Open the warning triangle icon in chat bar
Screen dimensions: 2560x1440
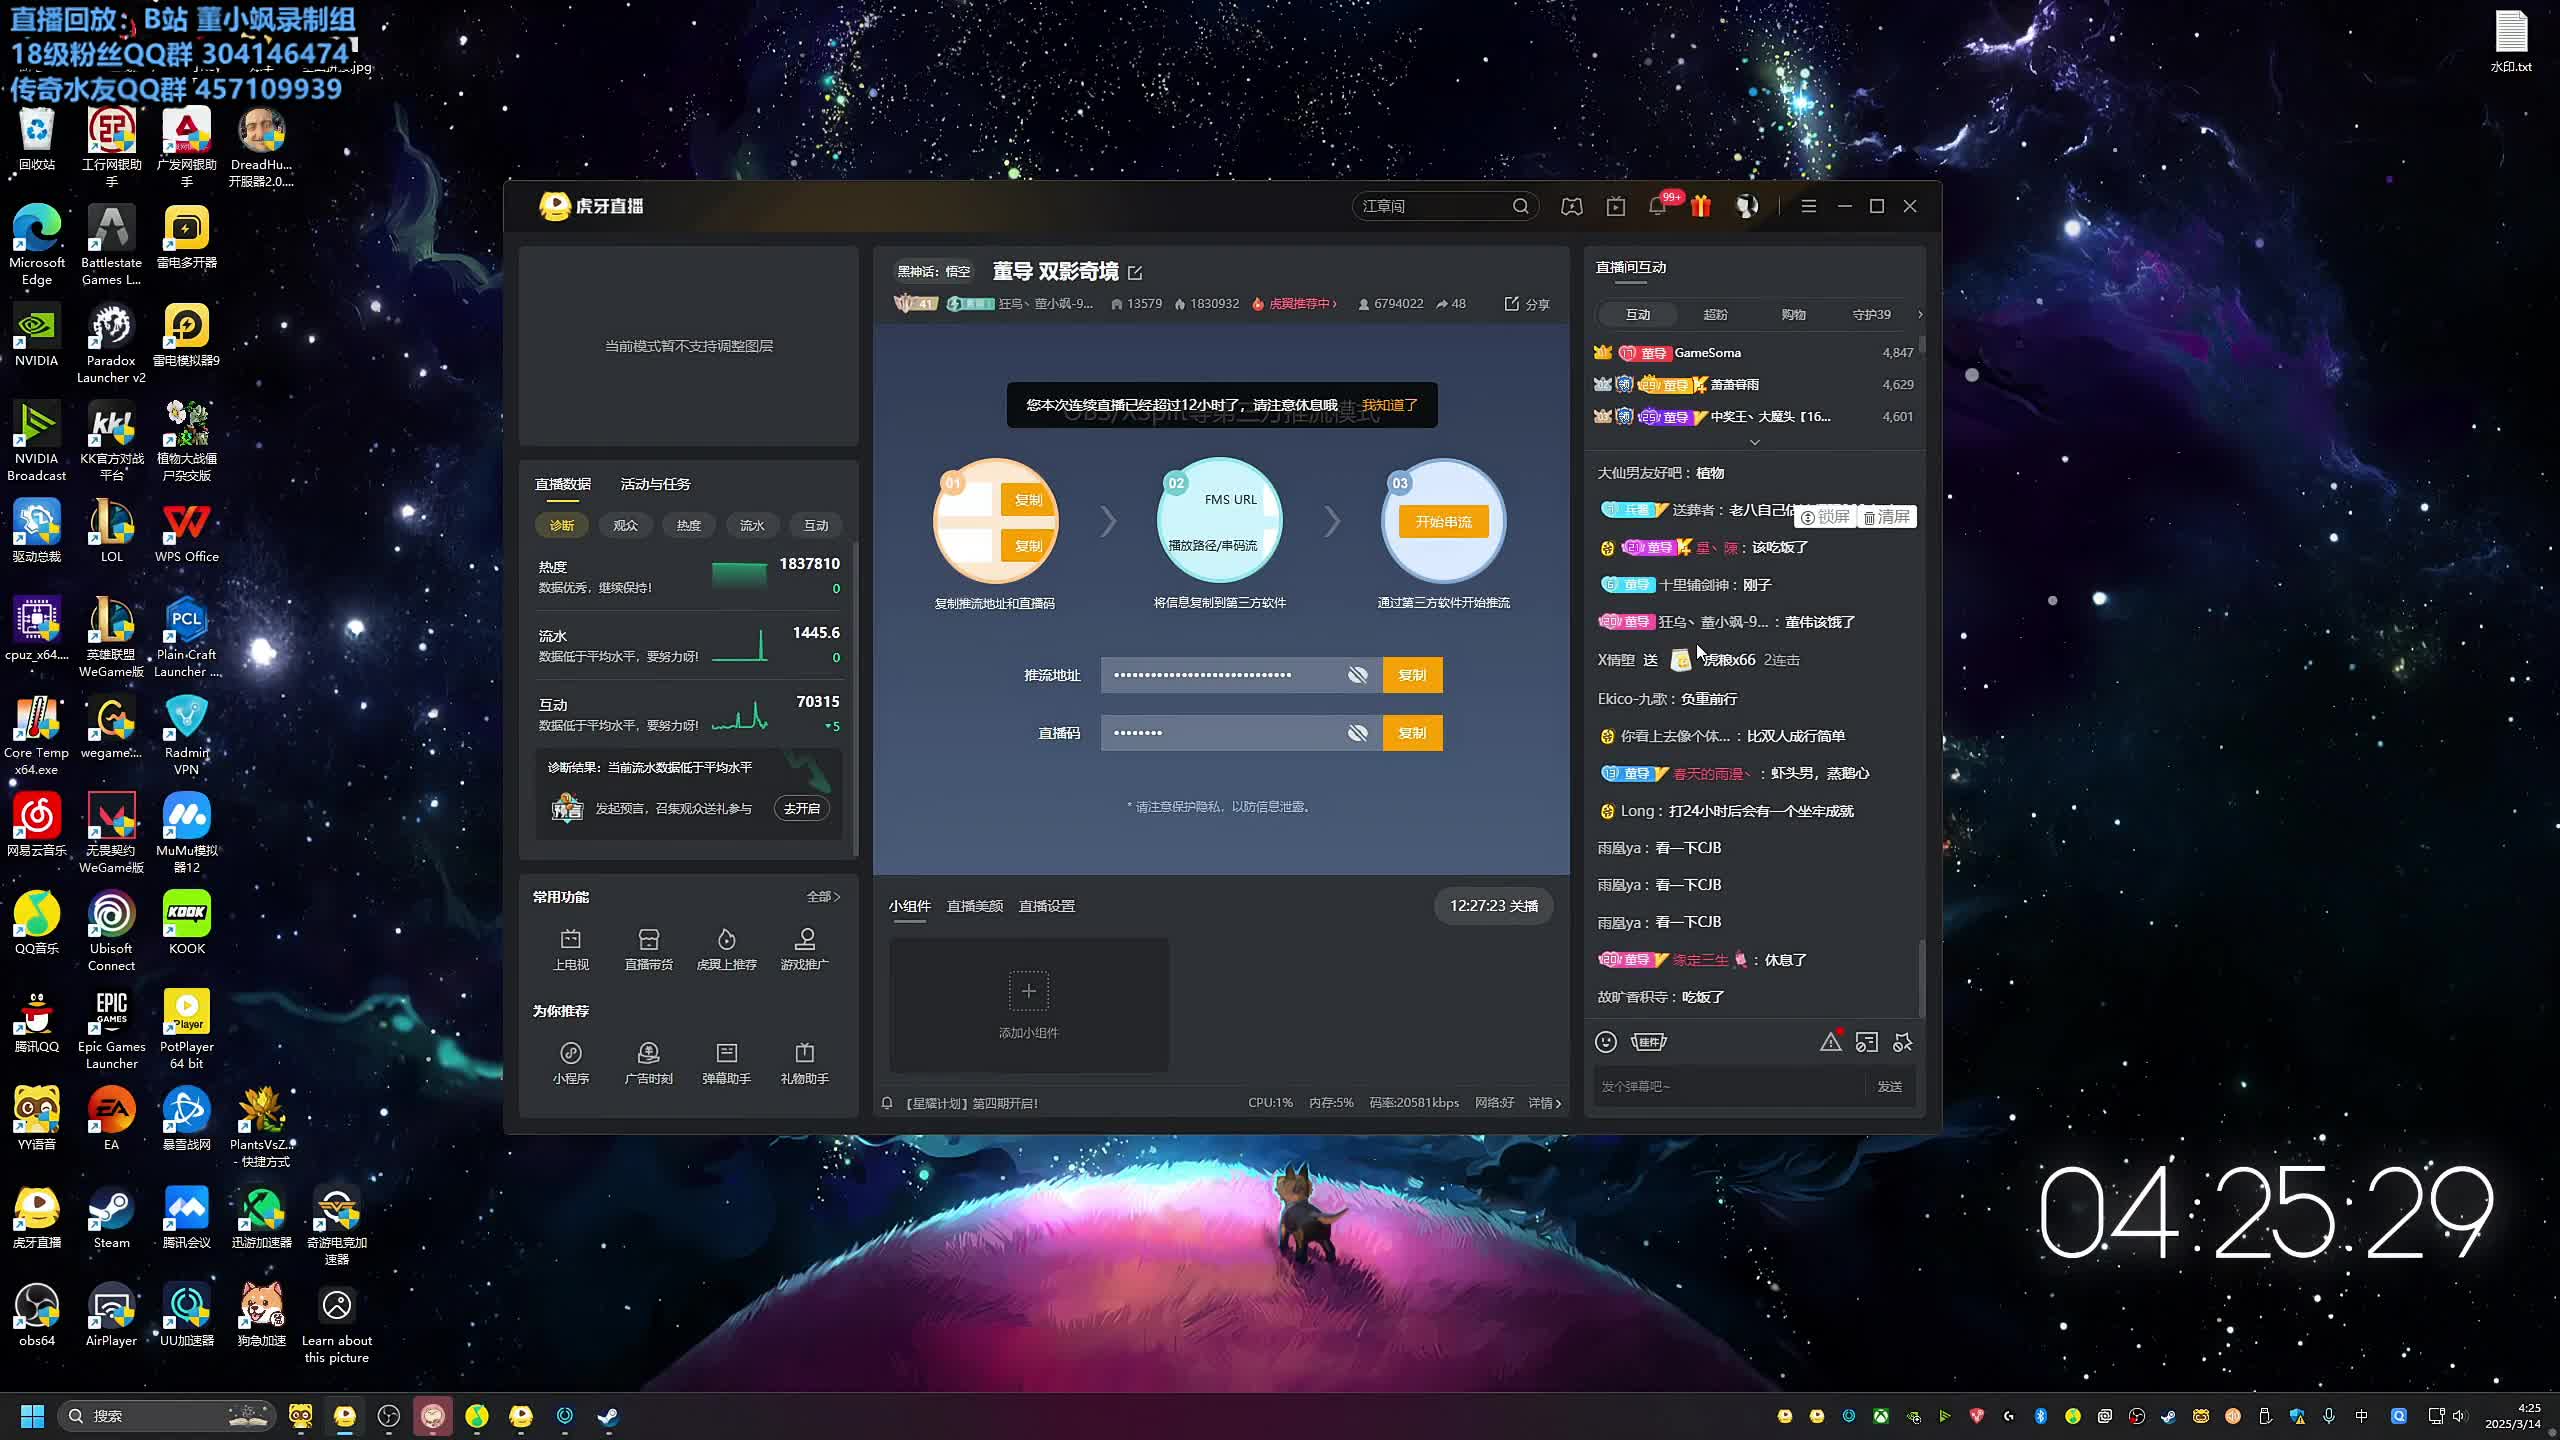coord(1830,1042)
